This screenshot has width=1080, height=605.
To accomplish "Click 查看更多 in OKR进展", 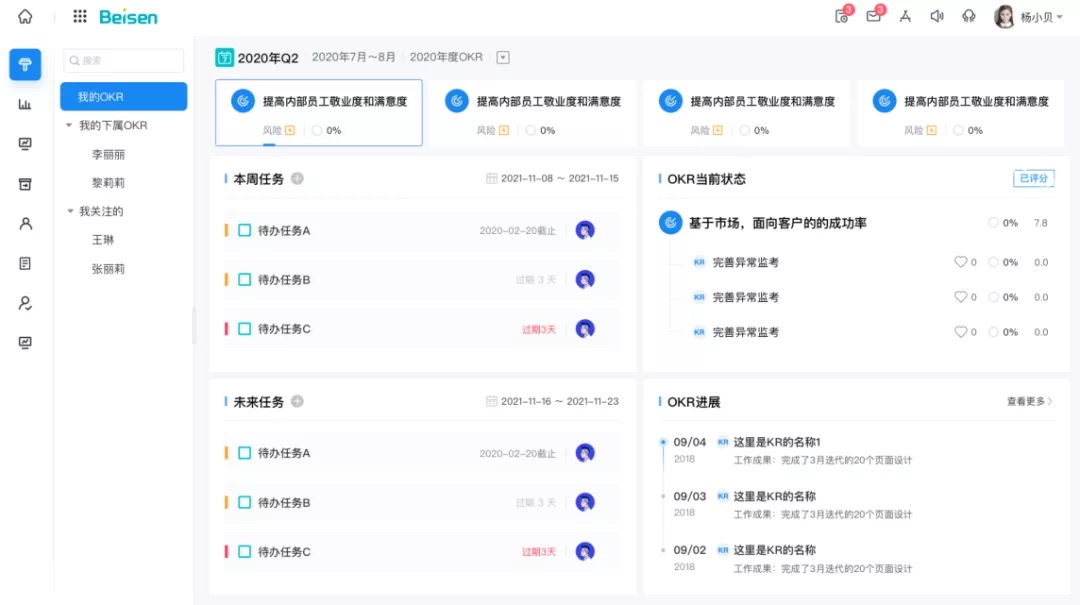I will [x=1030, y=401].
